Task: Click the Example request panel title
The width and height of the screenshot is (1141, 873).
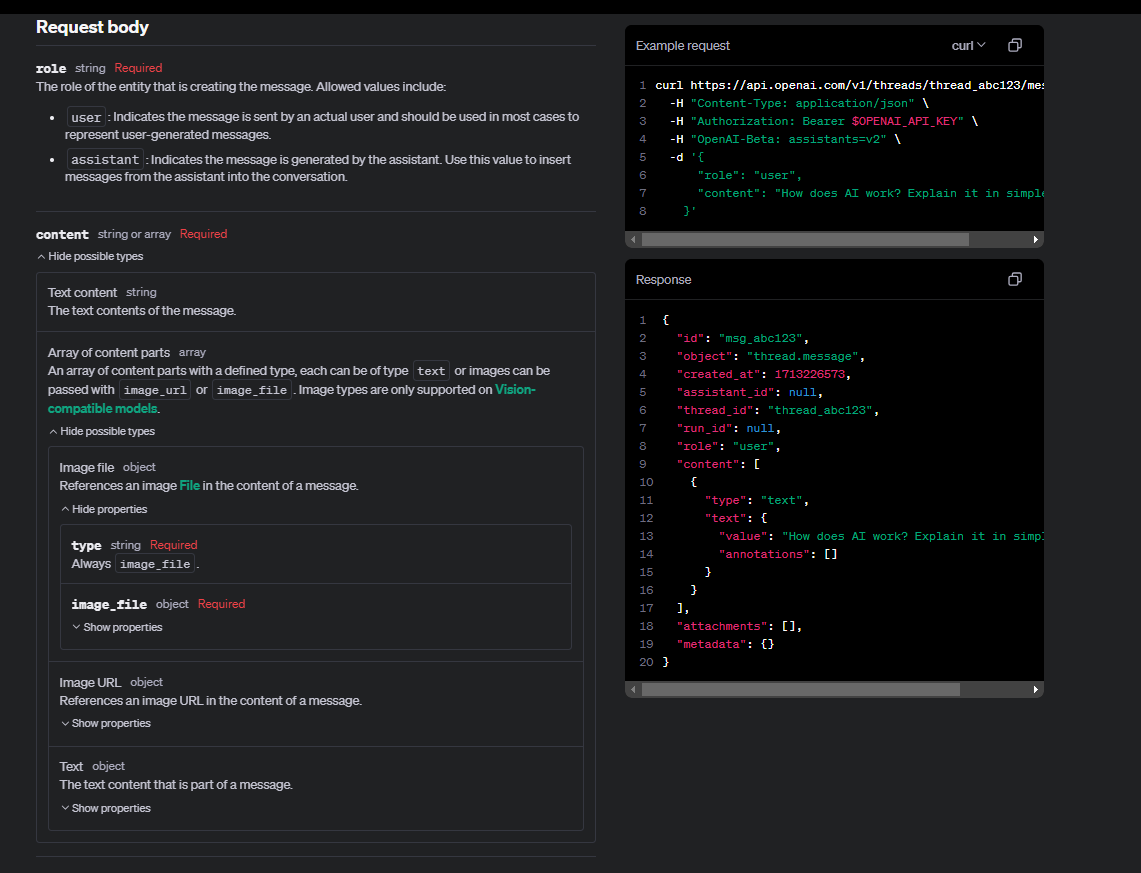Action: [x=683, y=46]
